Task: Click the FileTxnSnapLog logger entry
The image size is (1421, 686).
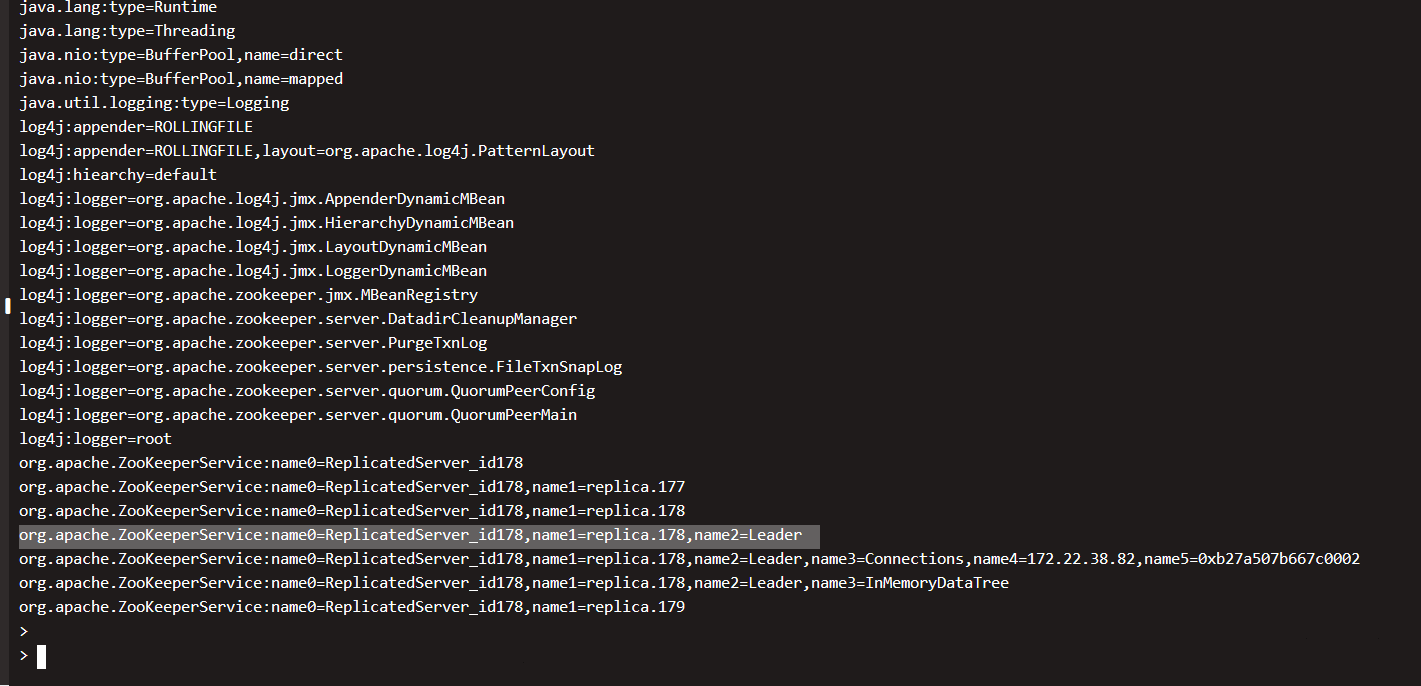Action: [x=320, y=367]
